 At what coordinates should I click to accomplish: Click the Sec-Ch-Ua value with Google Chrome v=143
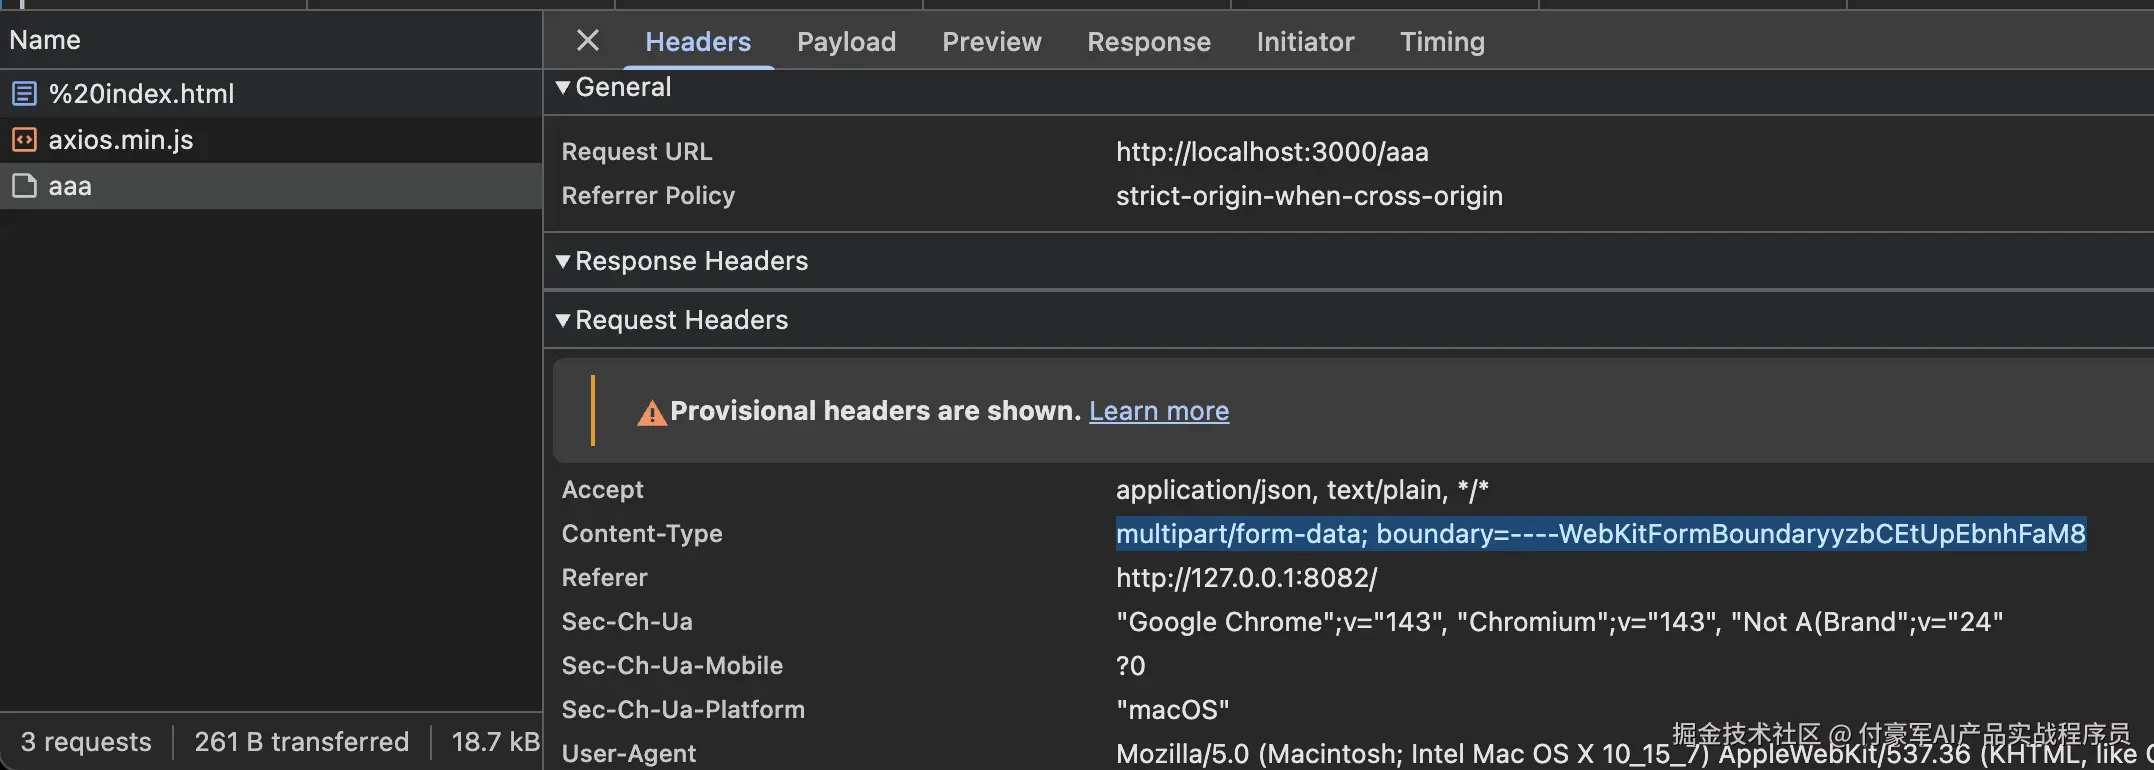click(1559, 622)
